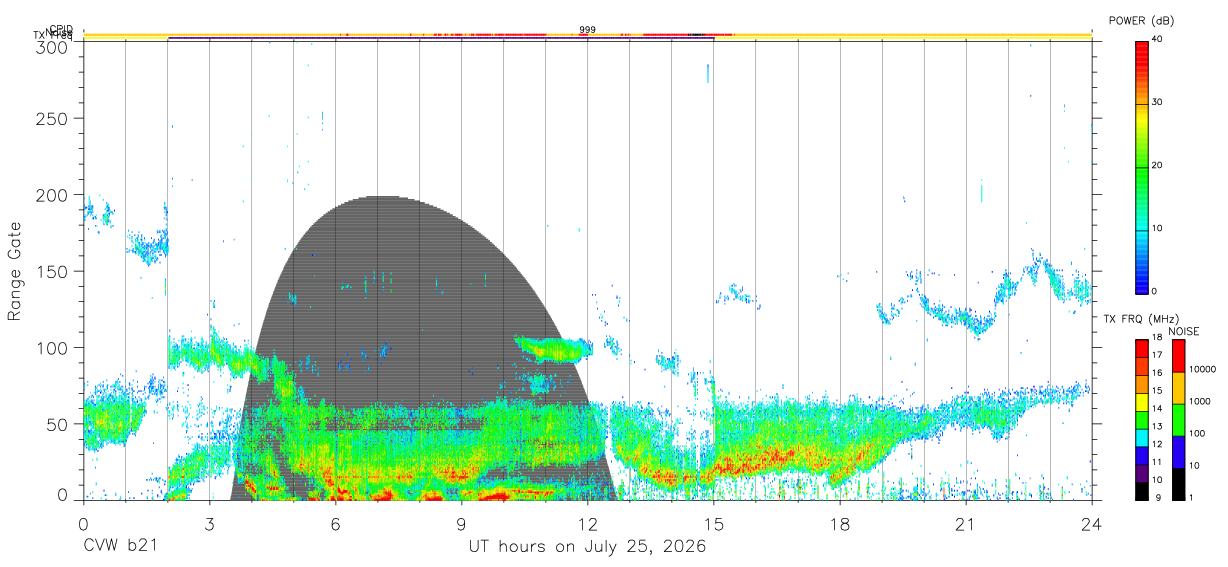Click the 24 tick on the UT hours axis

[1092, 524]
